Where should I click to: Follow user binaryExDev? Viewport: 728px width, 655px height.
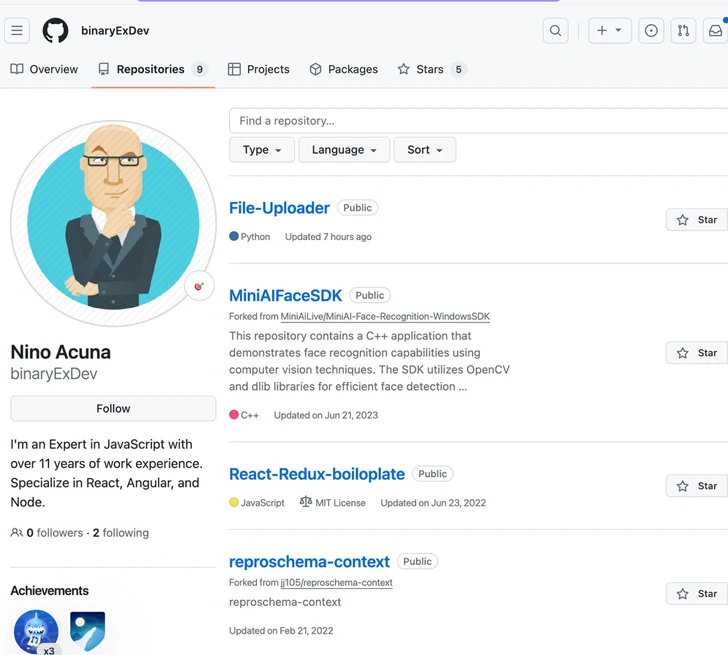point(113,408)
